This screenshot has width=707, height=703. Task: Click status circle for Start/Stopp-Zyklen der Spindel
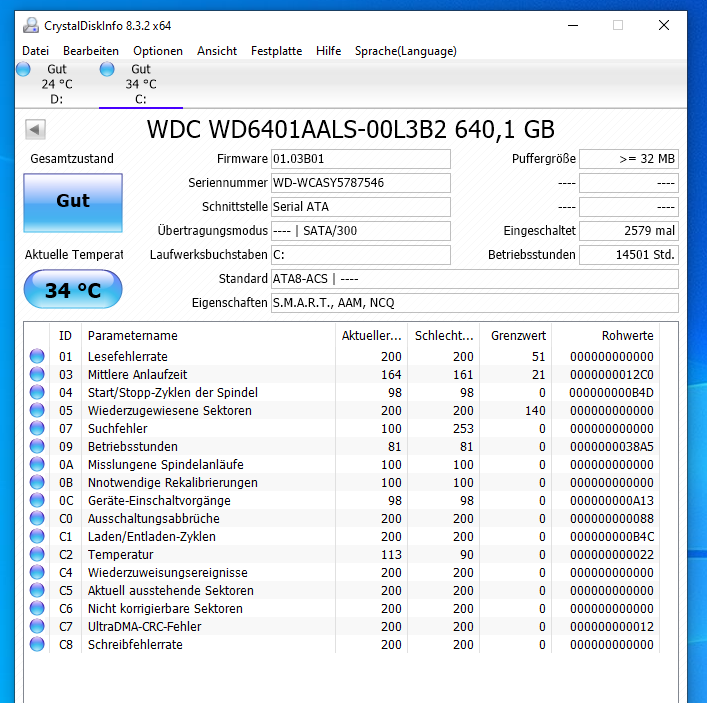(37, 392)
